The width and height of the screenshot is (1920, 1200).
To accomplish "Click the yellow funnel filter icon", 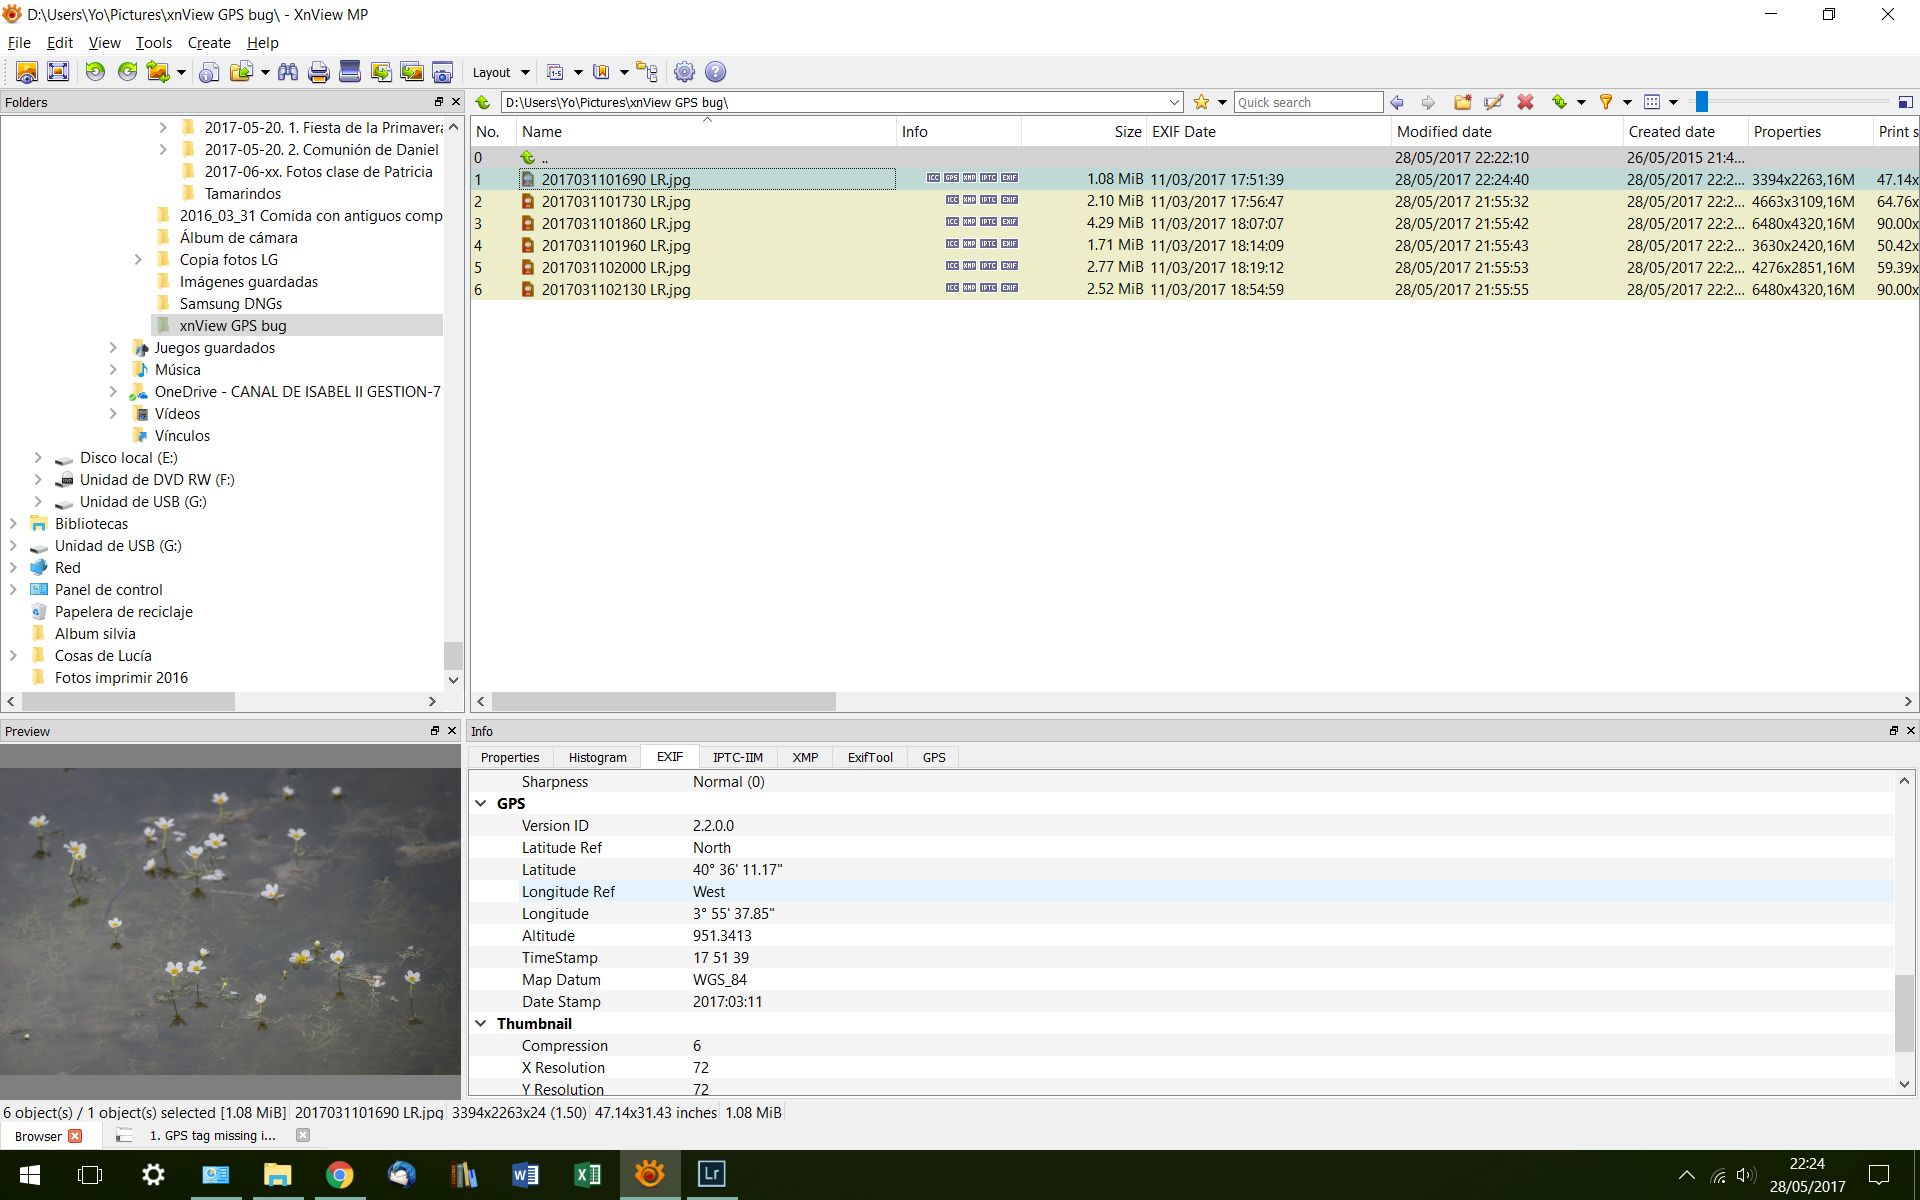I will (1606, 102).
